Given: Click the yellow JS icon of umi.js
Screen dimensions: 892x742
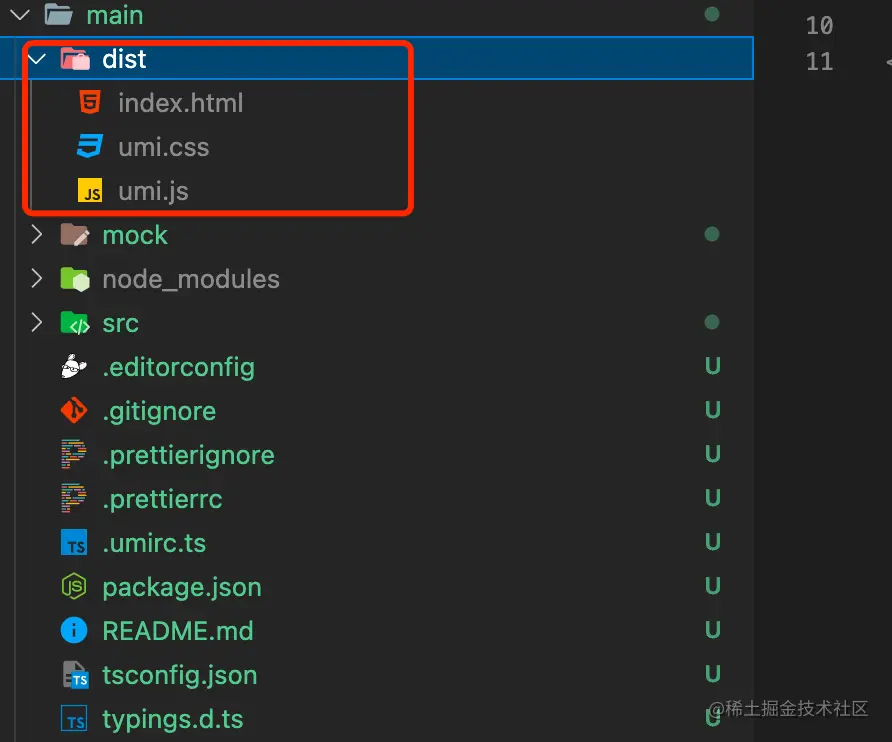Looking at the screenshot, I should [x=90, y=191].
